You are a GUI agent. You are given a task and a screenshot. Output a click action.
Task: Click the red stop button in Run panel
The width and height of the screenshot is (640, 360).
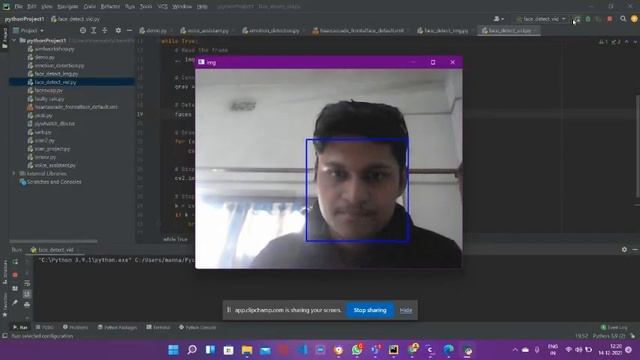click(x=15, y=275)
